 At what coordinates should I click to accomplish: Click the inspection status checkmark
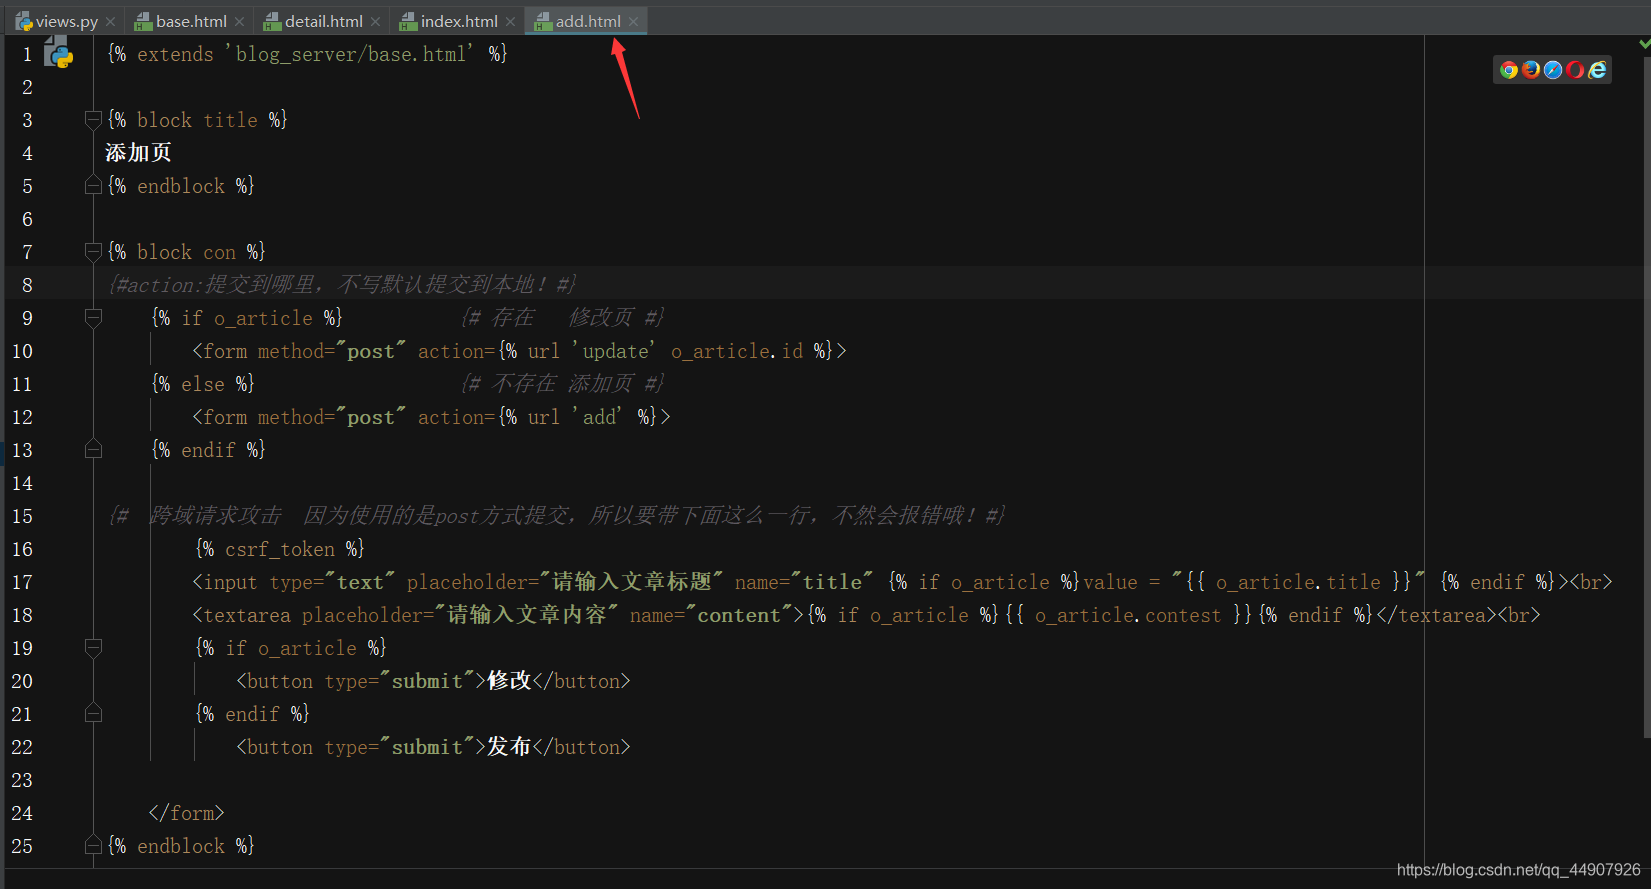(1644, 44)
